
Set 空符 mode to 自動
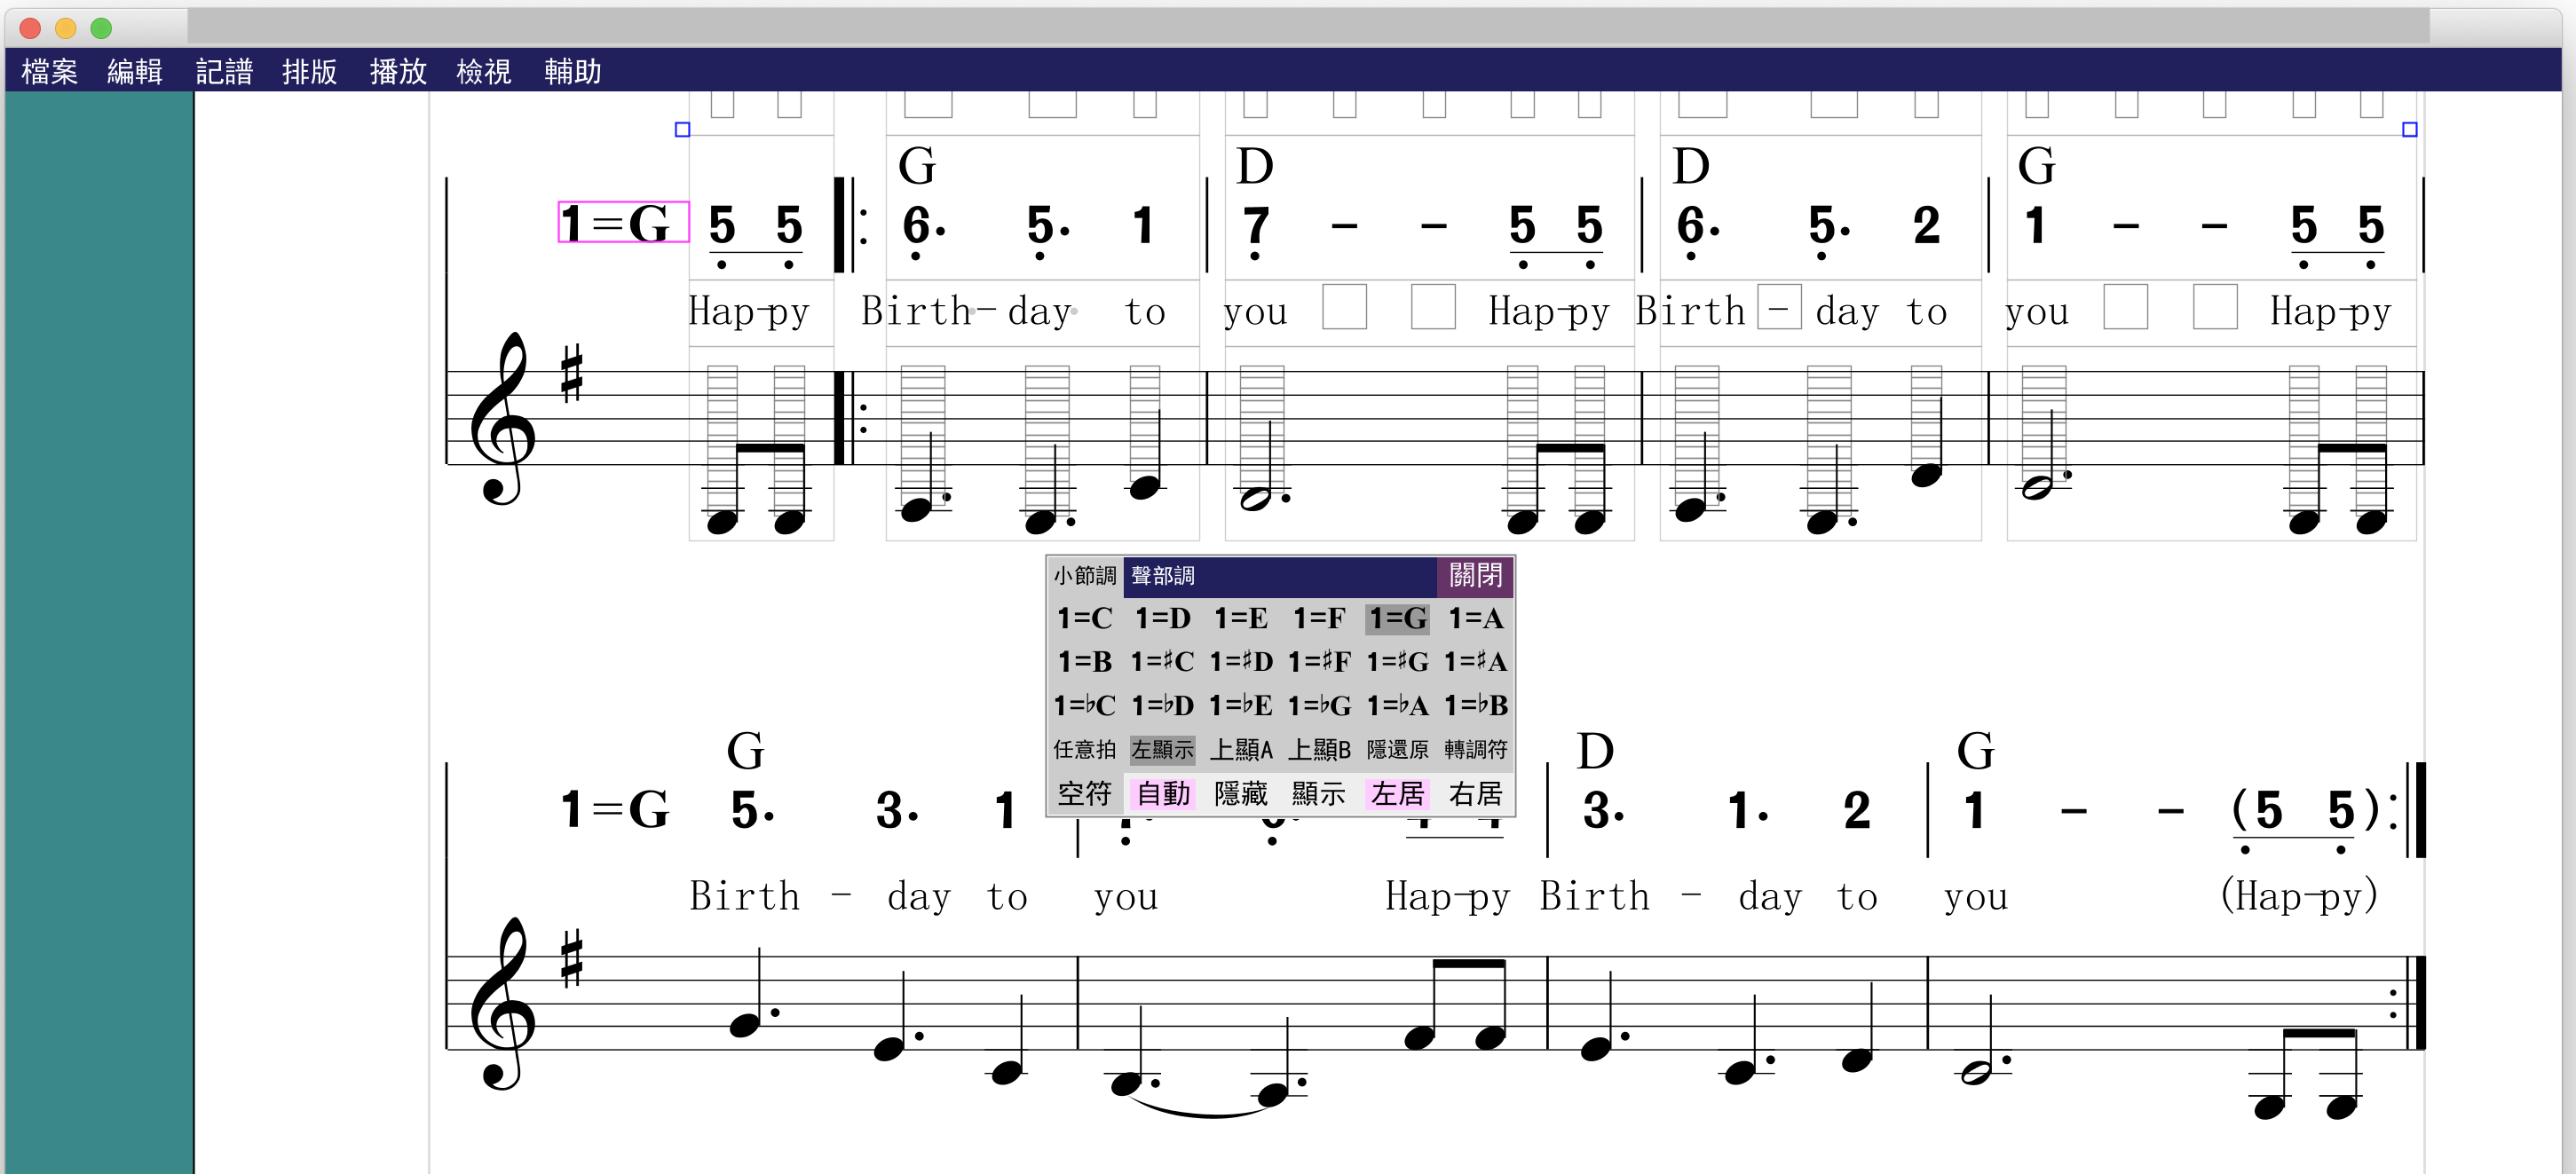pos(1163,794)
